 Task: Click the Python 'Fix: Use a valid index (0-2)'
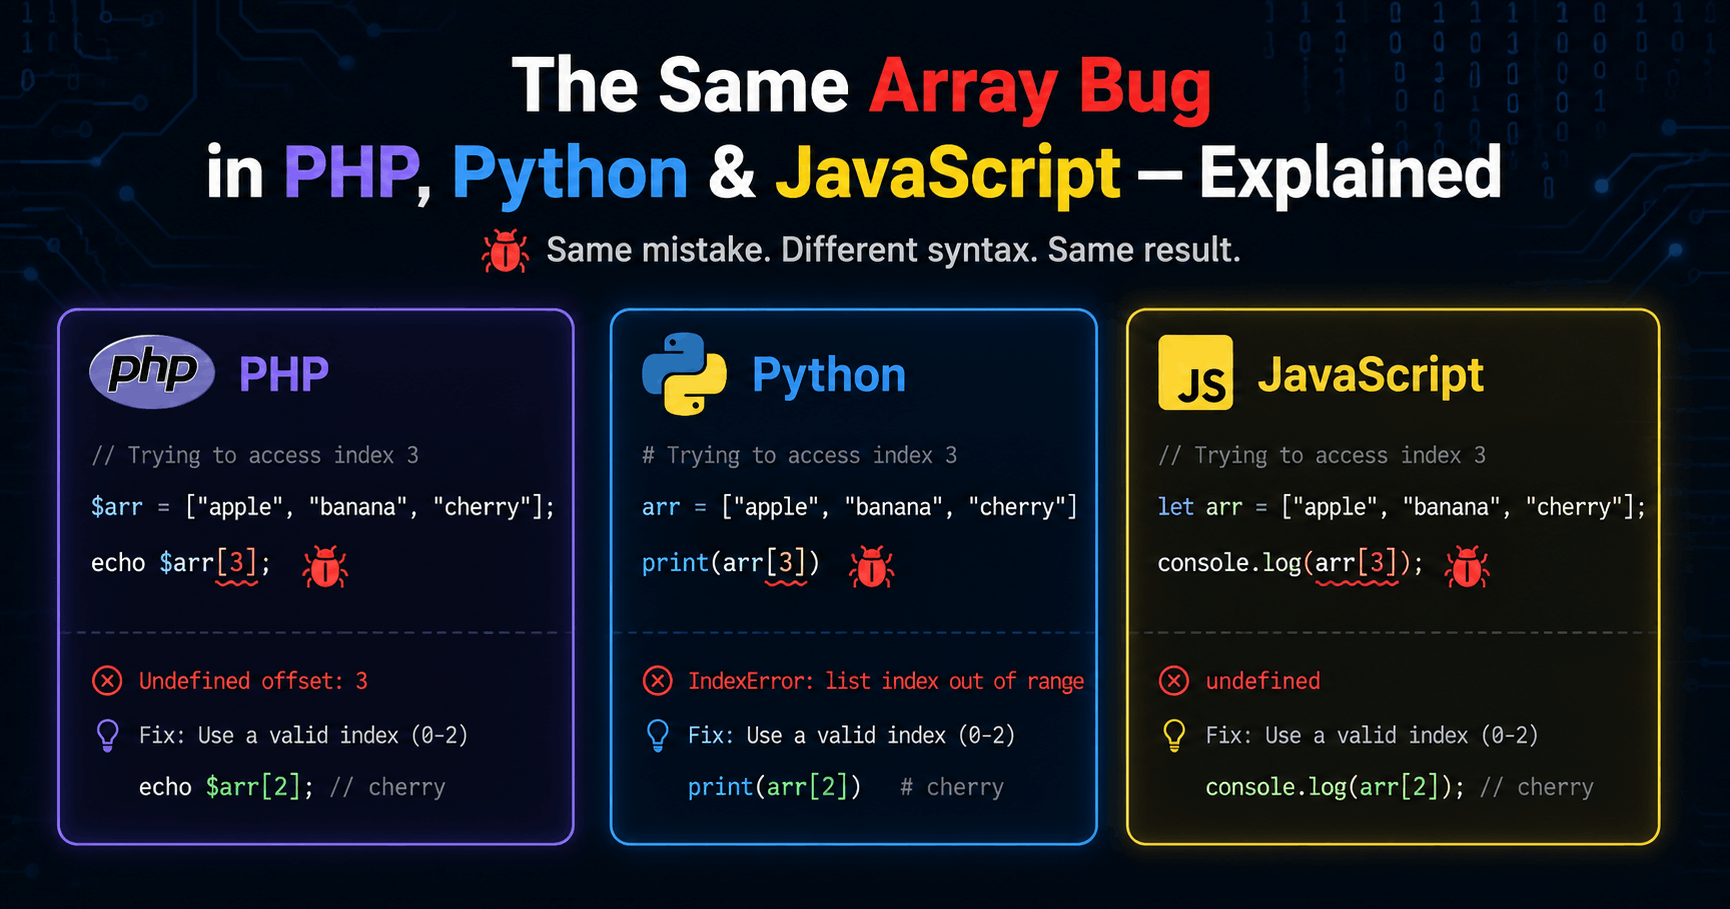click(852, 735)
